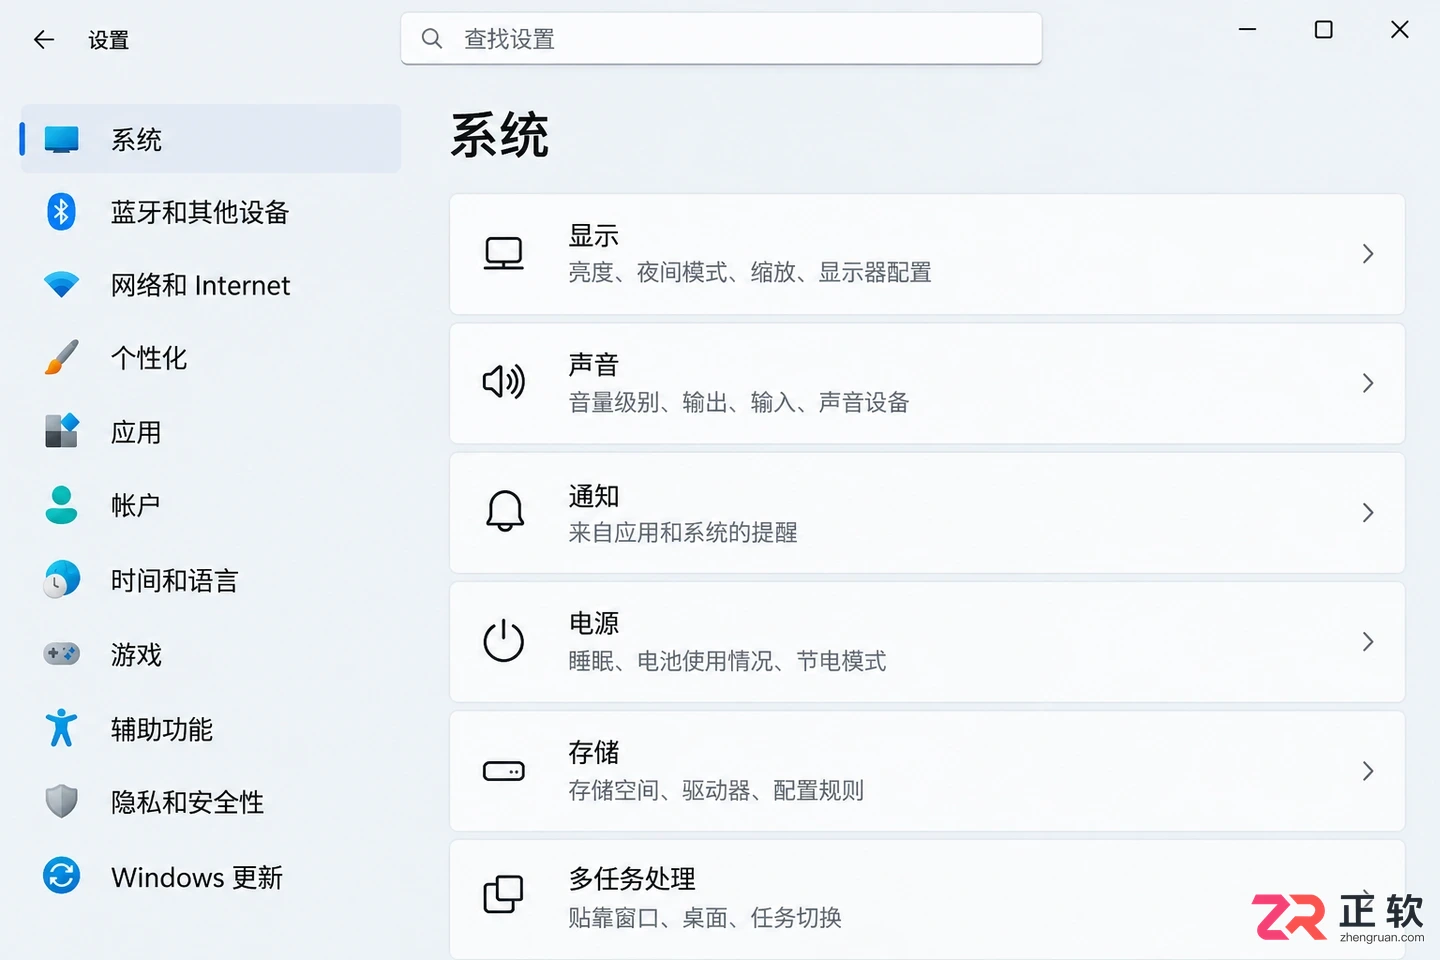Screen dimensions: 1440x960
Task: Open the 声音 settings title
Action: pos(594,365)
